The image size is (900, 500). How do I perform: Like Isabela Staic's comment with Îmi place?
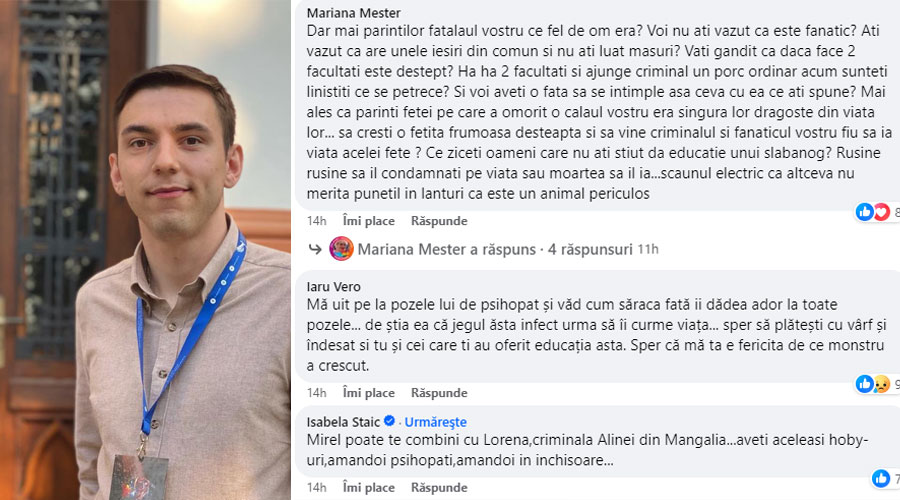368,488
